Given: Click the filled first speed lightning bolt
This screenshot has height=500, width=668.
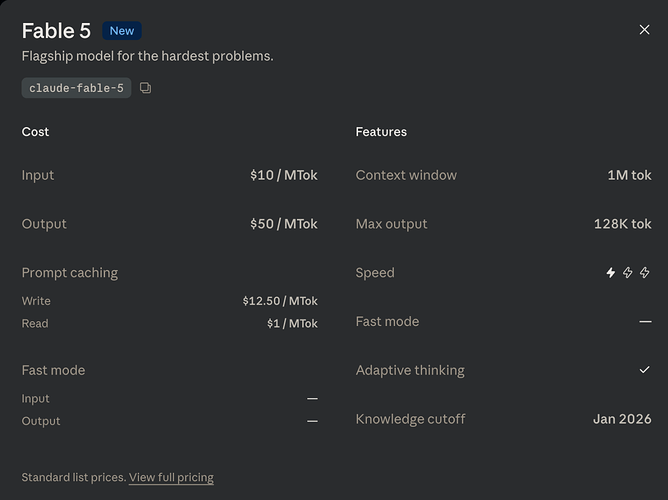Looking at the screenshot, I should tap(610, 273).
